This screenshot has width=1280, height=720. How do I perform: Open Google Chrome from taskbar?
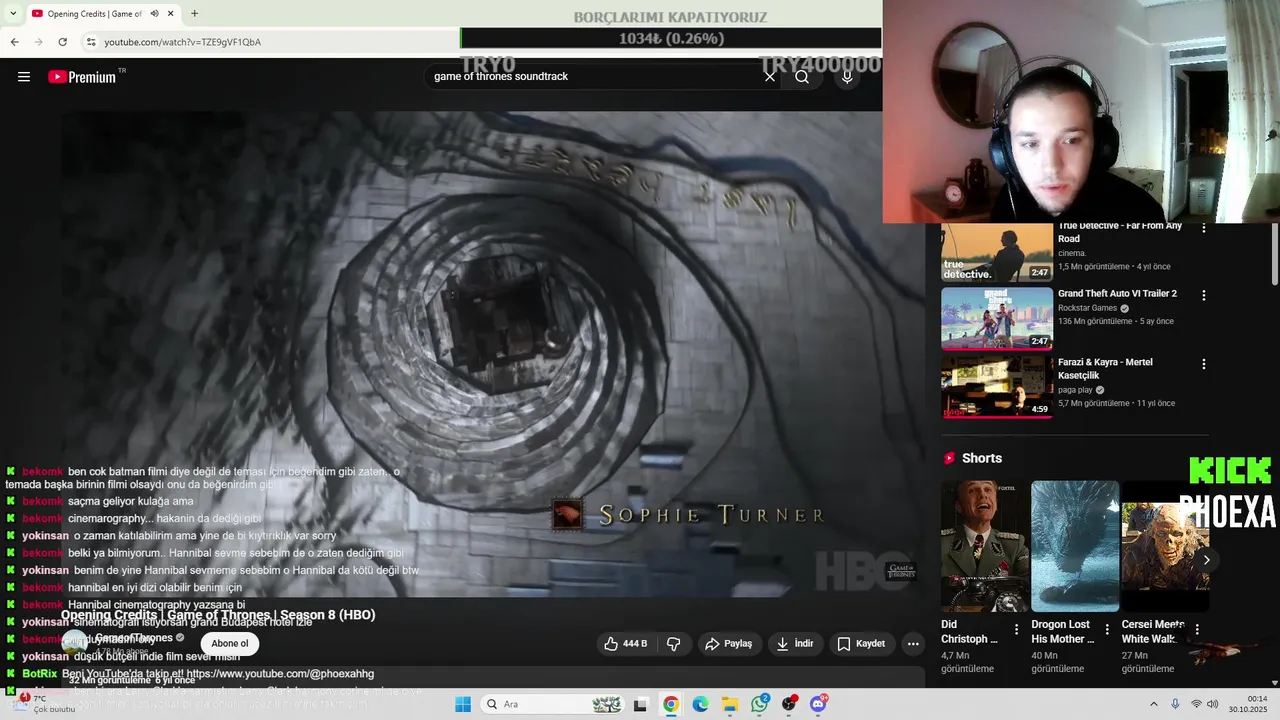tap(671, 704)
